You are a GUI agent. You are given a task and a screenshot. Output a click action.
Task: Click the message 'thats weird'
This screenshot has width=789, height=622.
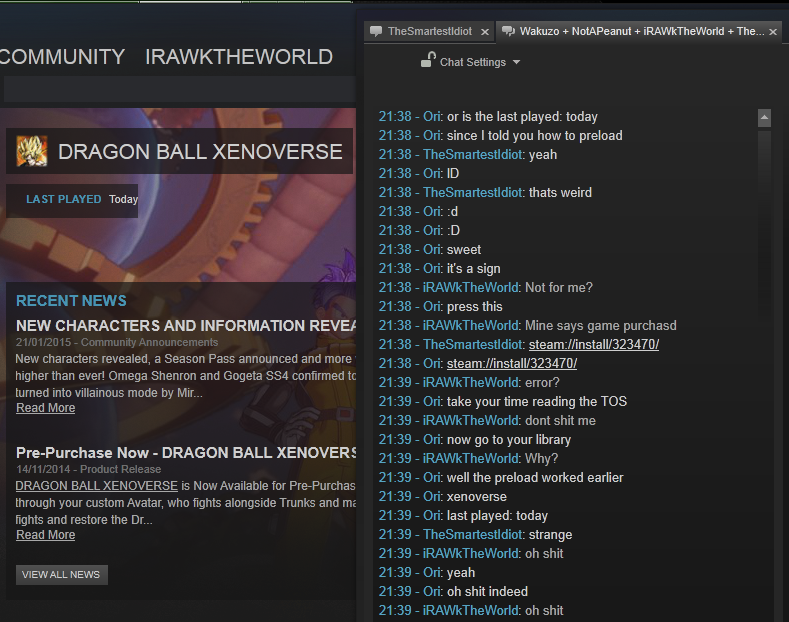click(x=560, y=192)
